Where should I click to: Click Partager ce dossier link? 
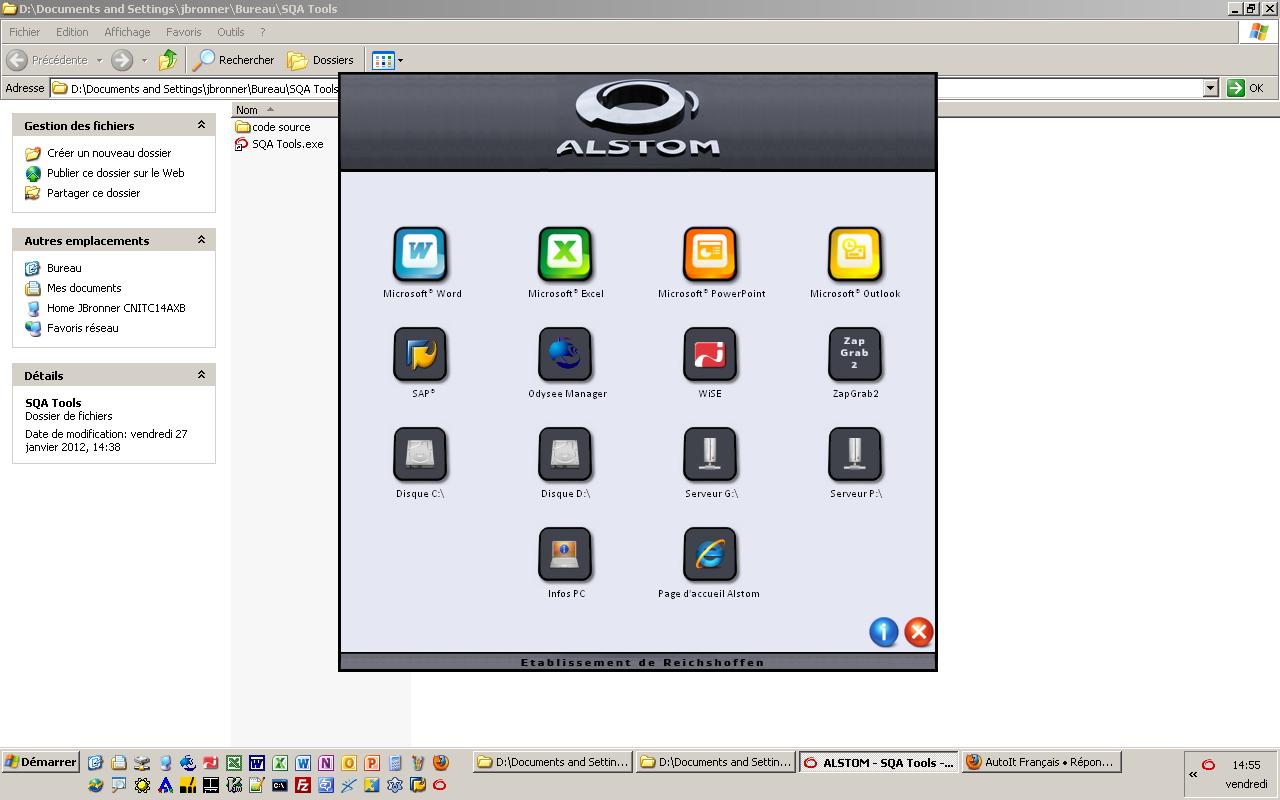94,193
